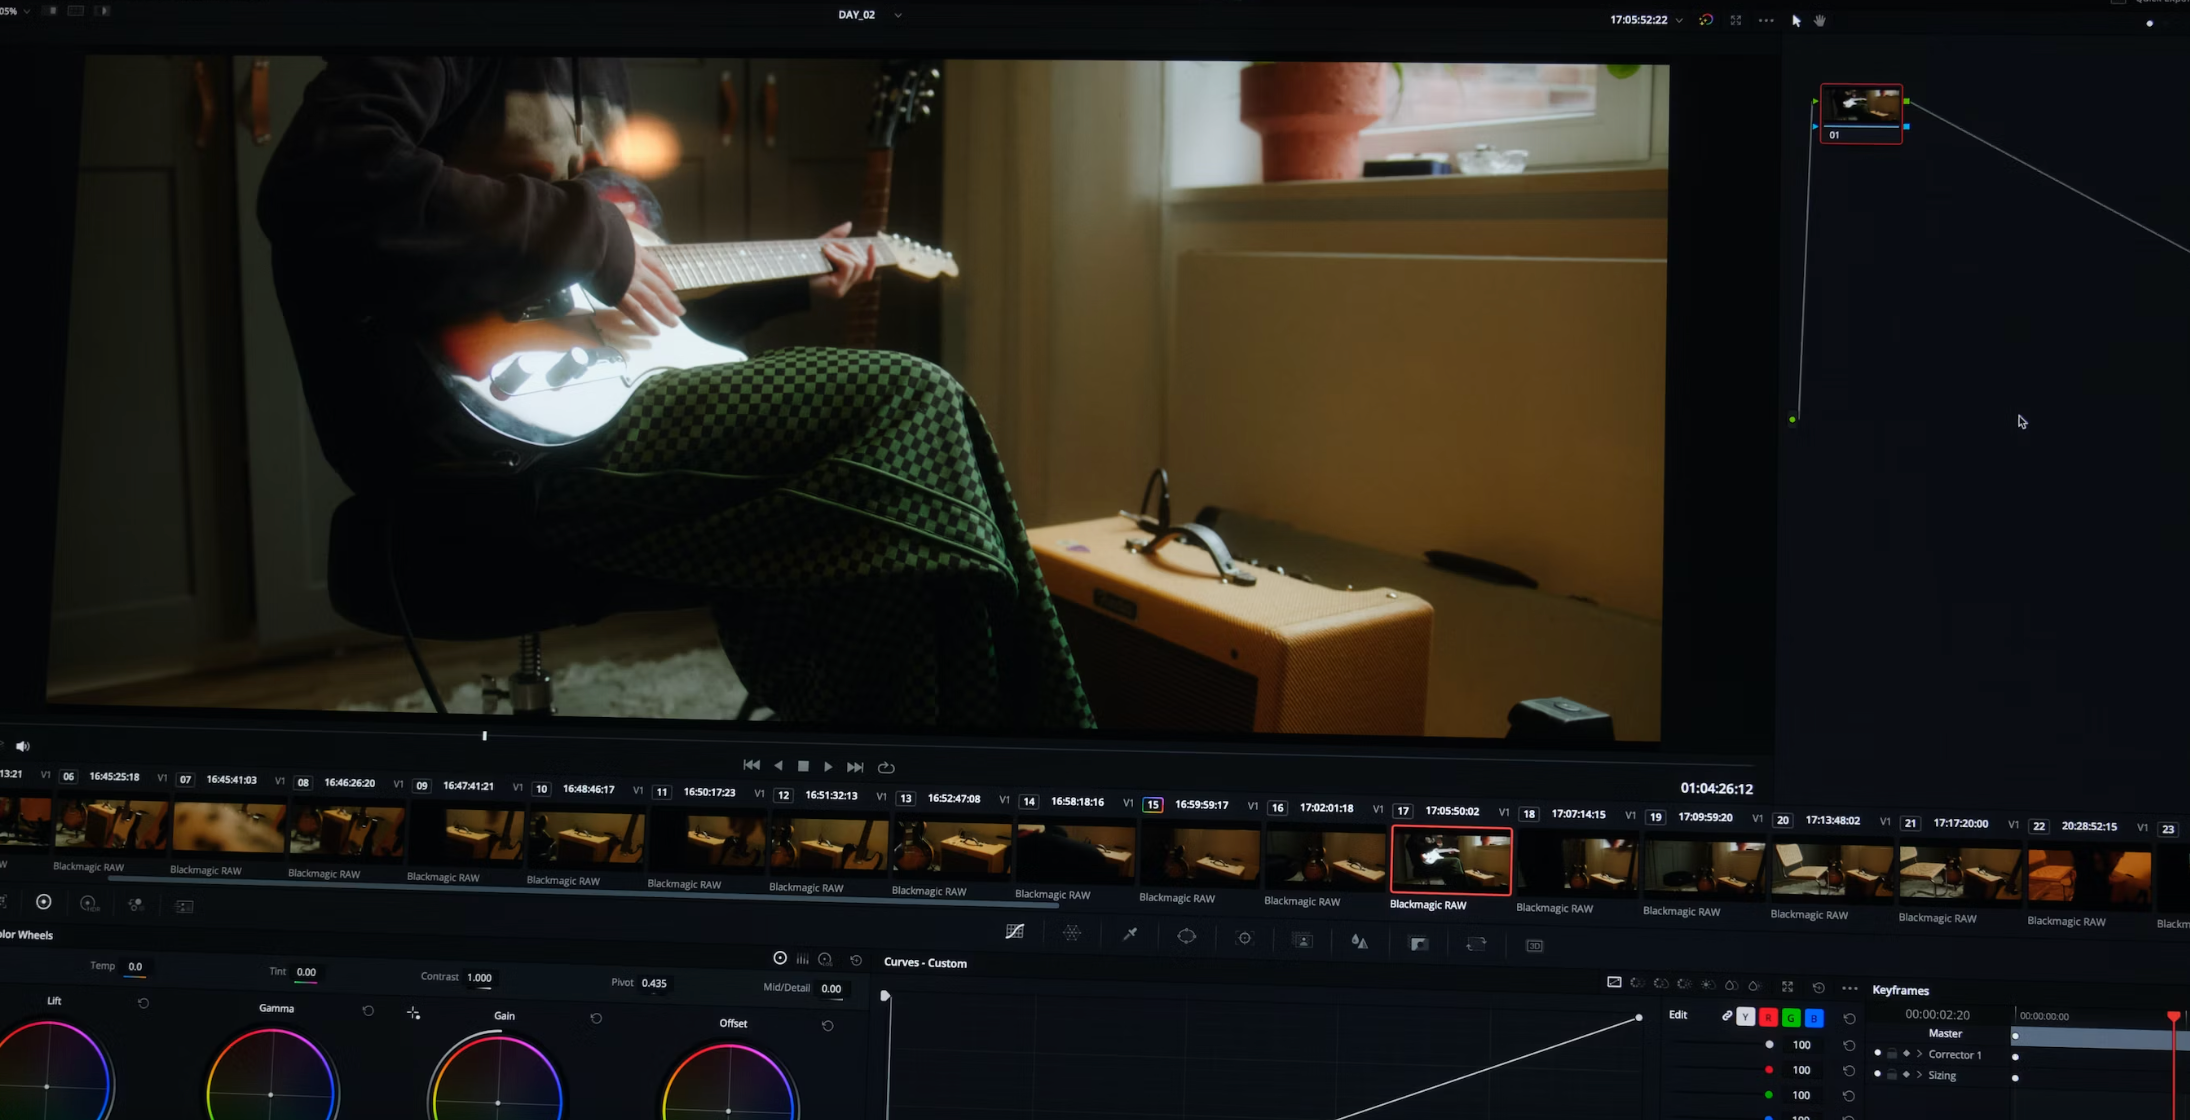Jump to last frame transport button
Screen dimensions: 2190x1120
(x=855, y=767)
